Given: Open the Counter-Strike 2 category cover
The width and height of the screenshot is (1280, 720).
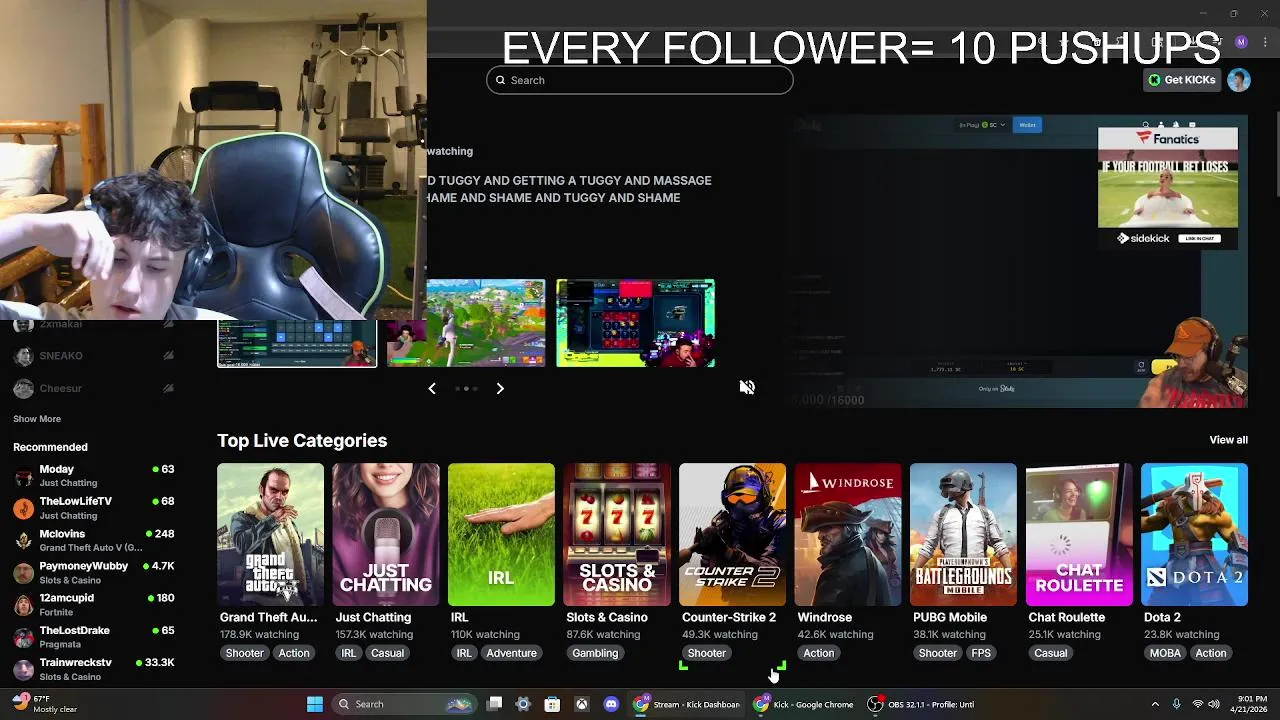Looking at the screenshot, I should coord(732,534).
